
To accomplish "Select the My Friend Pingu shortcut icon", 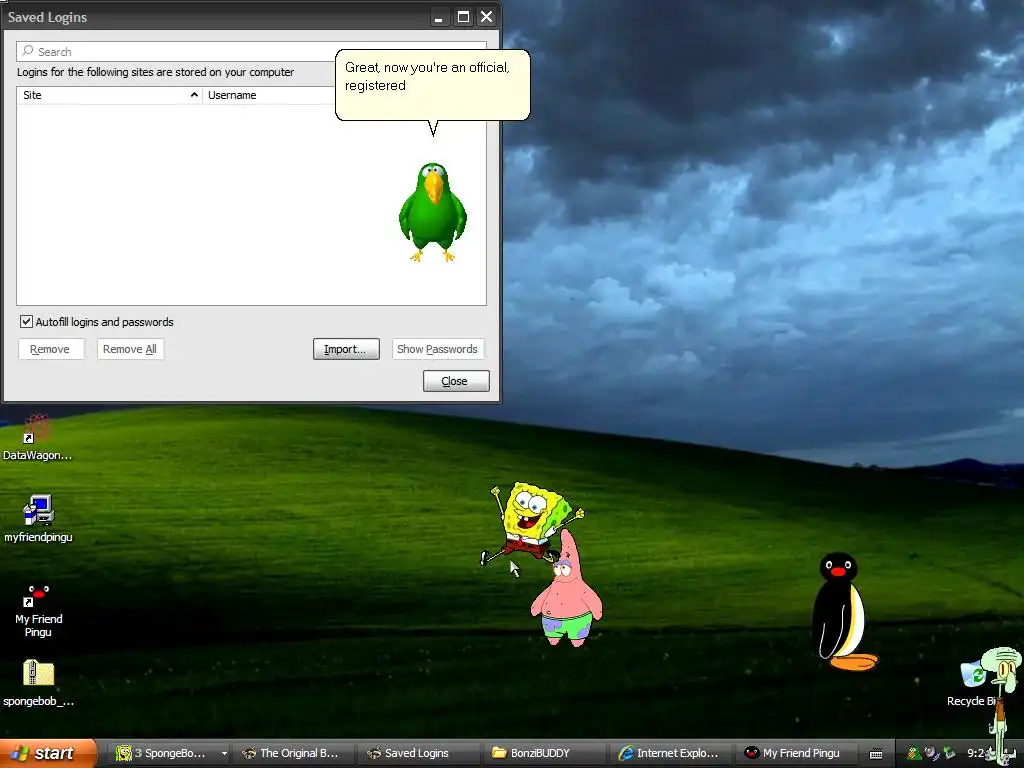I will pos(39,611).
